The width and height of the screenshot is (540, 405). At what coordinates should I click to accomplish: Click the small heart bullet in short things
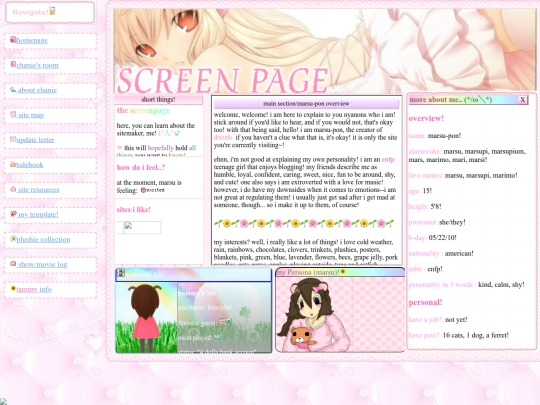120,147
